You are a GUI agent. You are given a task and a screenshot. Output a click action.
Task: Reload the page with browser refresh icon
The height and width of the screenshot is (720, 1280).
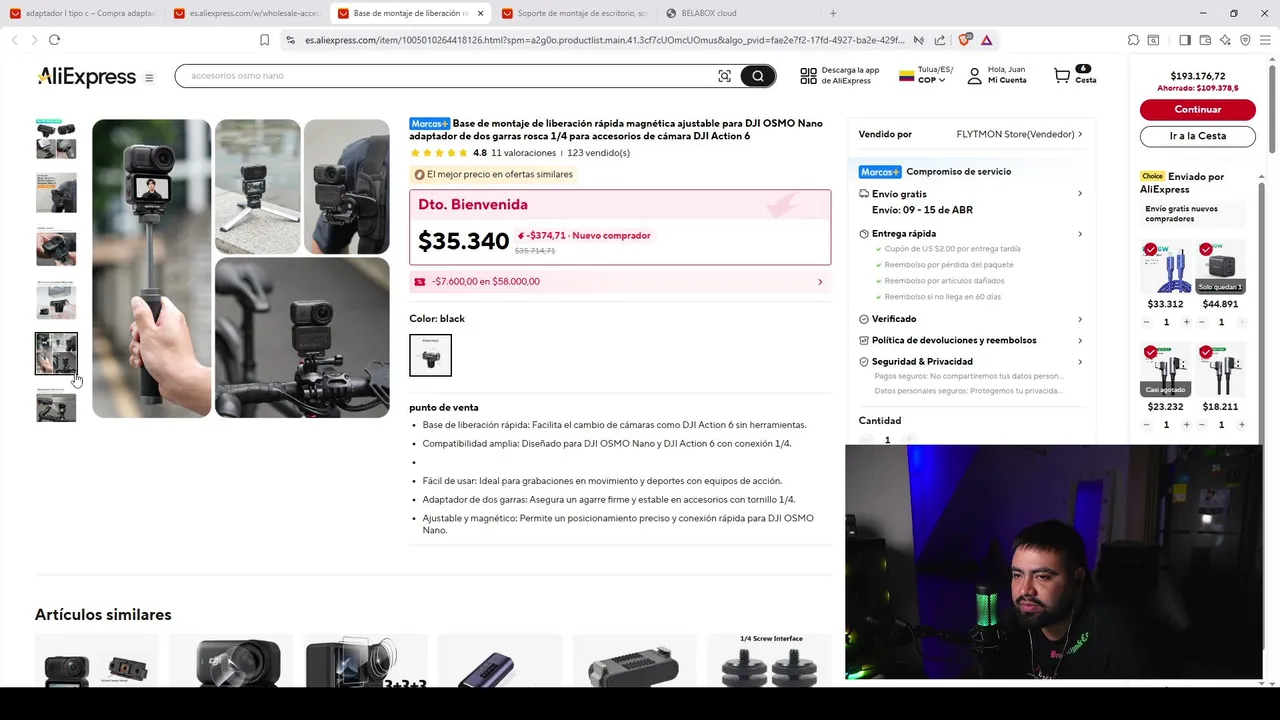tap(54, 40)
